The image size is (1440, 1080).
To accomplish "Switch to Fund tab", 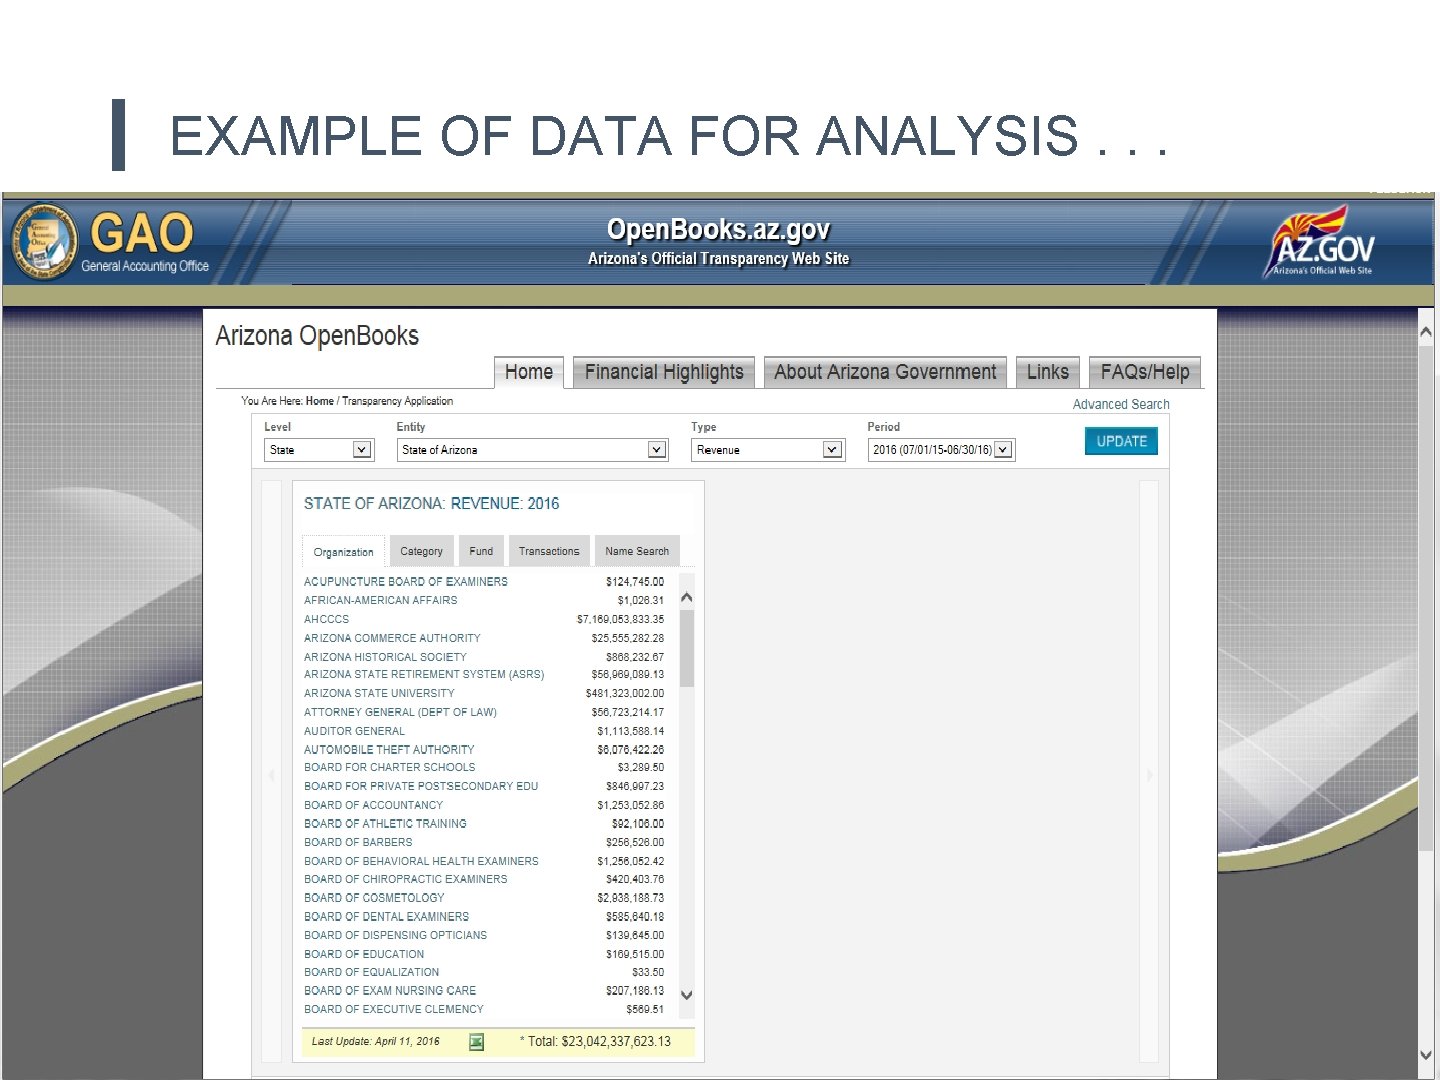I will click(x=481, y=551).
